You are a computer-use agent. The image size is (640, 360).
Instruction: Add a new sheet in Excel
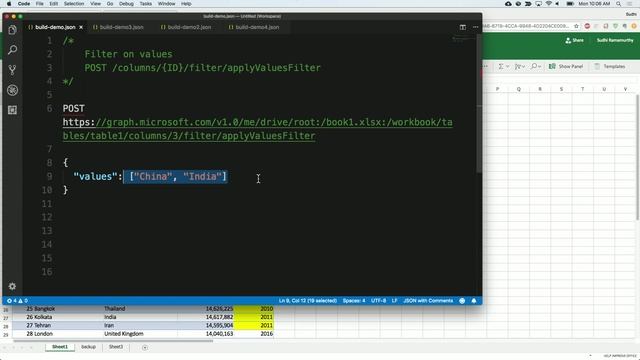pyautogui.click(x=144, y=347)
